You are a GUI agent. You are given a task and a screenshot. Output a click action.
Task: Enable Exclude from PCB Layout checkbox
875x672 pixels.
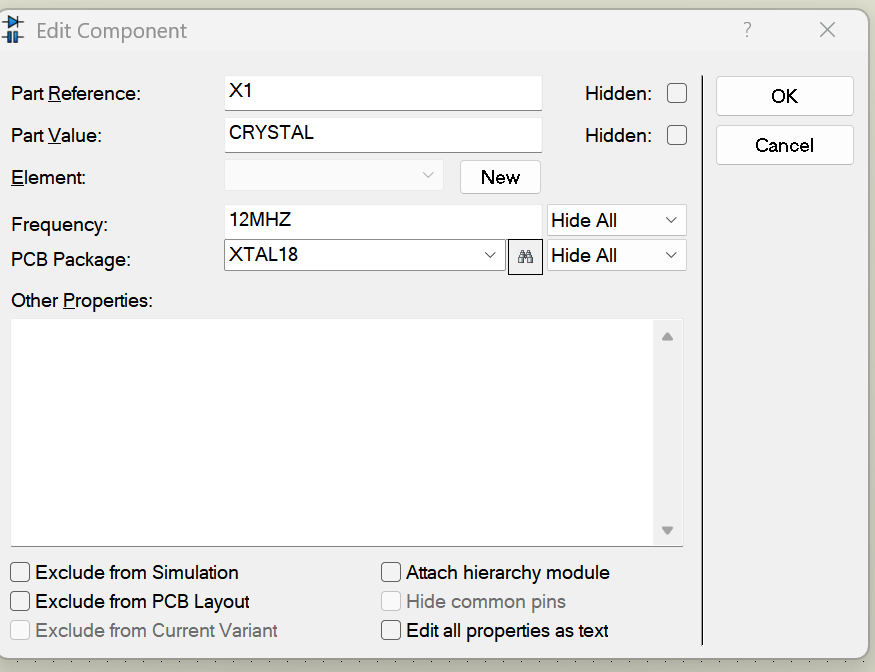[x=20, y=602]
